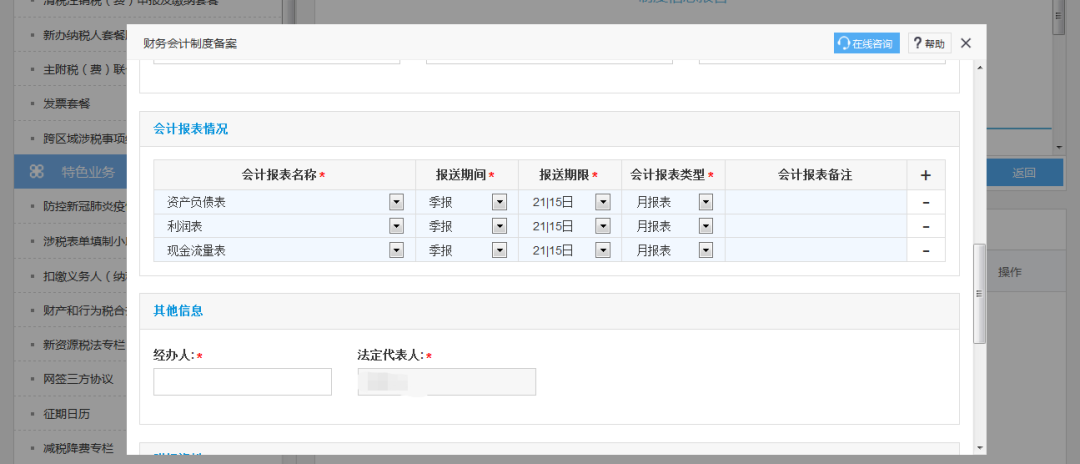
Task: Remove the 现金流量表 row with minus icon
Action: point(926,251)
